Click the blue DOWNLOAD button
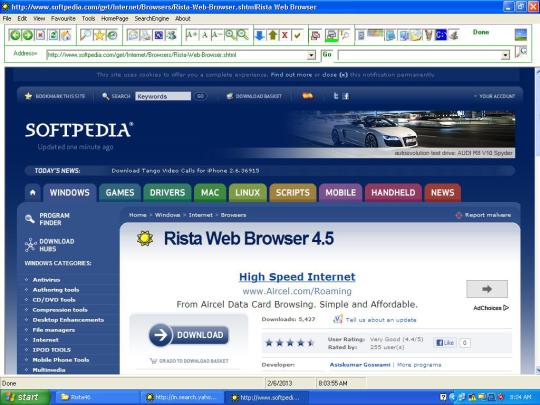540x405 pixels. point(189,335)
